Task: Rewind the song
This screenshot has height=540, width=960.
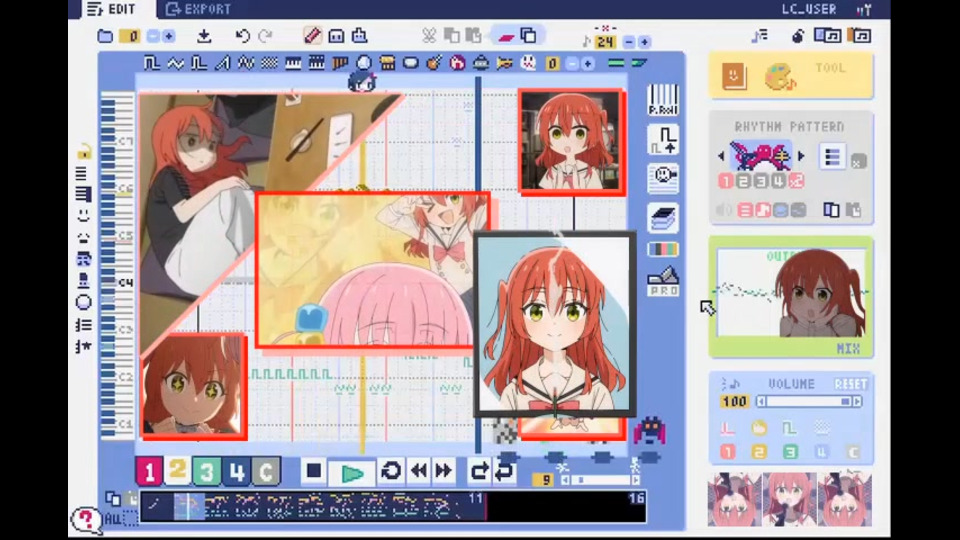Action: pyautogui.click(x=419, y=471)
